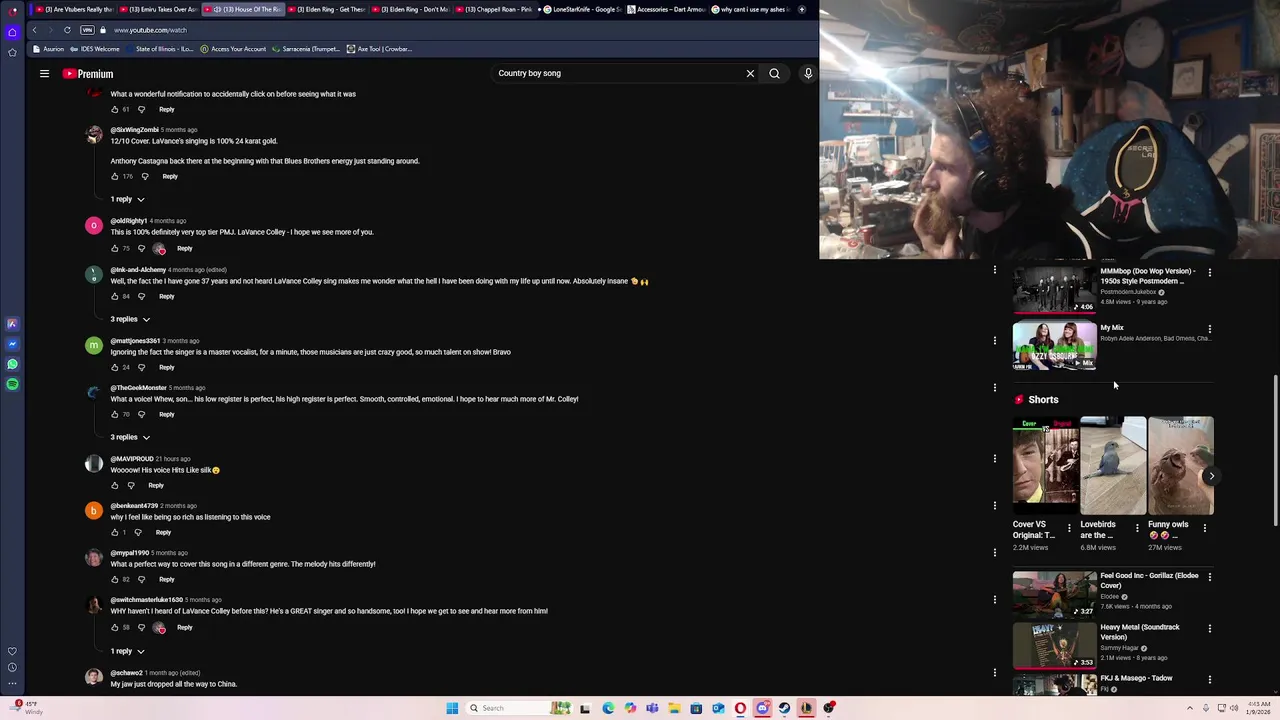Open the 'Access Your Account' bookmark
The width and height of the screenshot is (1280, 720).
(233, 49)
